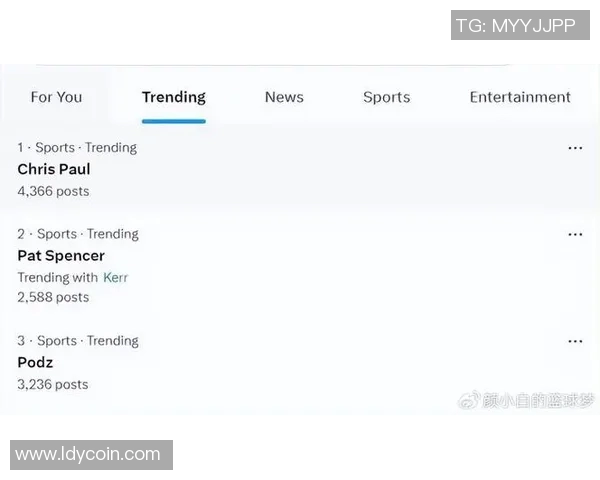Show the Entertainment tab
600x480 pixels.
520,97
